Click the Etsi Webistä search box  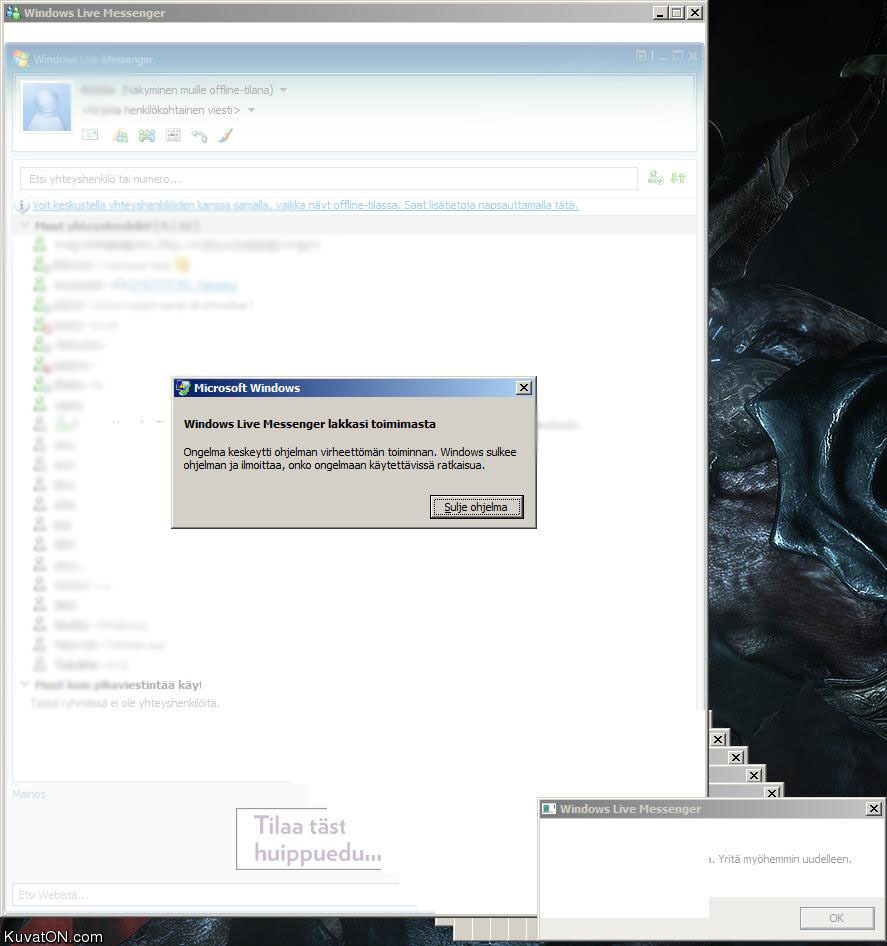200,894
